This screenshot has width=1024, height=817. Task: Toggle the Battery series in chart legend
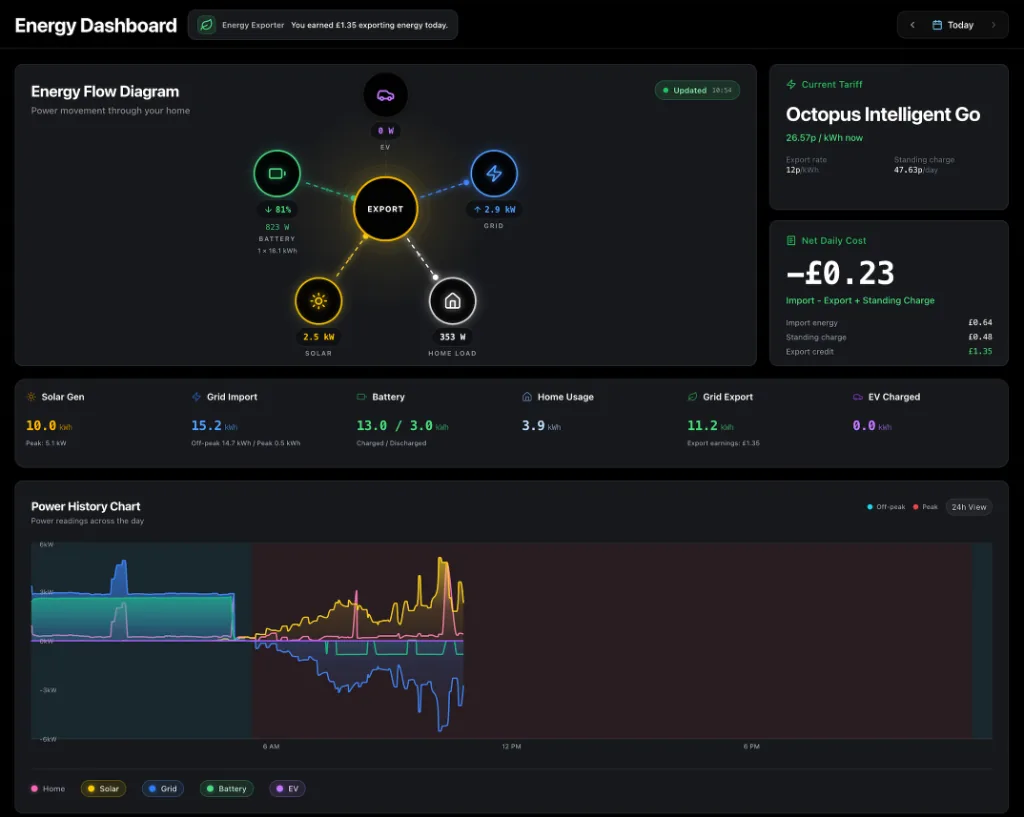(227, 788)
